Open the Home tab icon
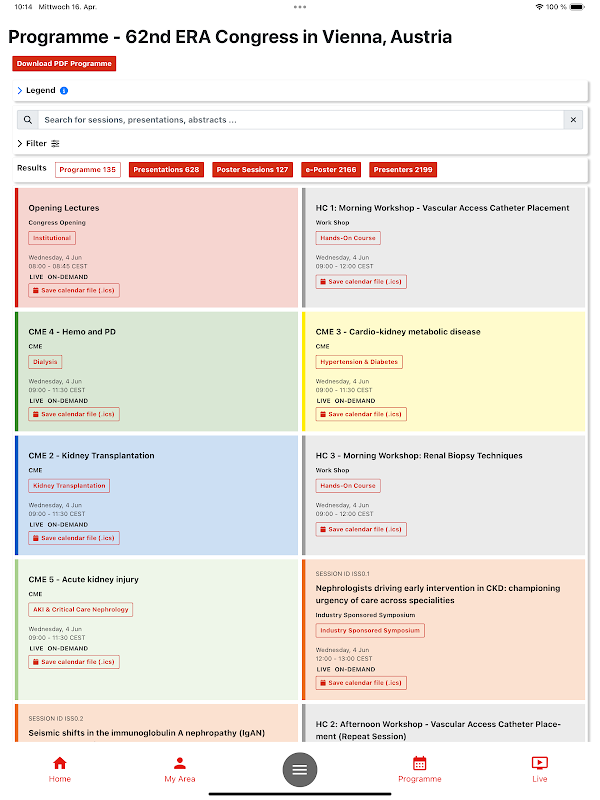Viewport: 600px width, 800px height. tap(60, 763)
